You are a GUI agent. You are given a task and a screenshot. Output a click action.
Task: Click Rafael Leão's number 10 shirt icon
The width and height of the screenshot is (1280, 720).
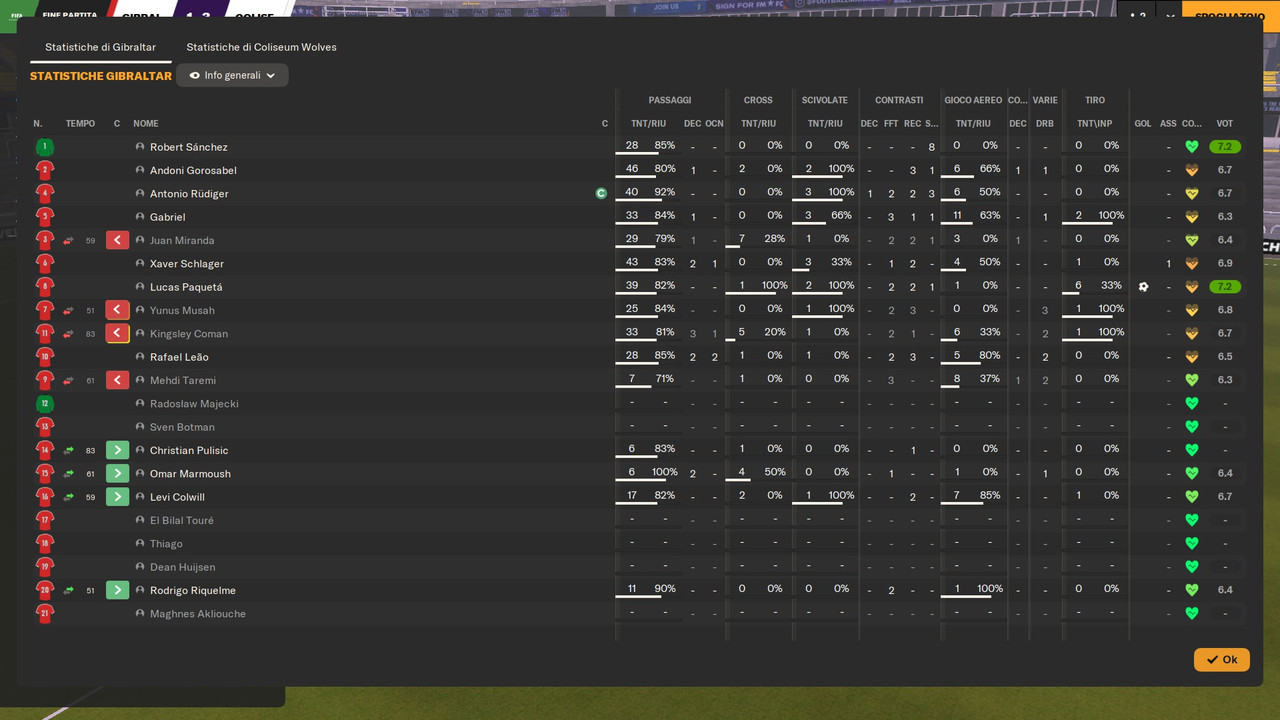coord(44,357)
